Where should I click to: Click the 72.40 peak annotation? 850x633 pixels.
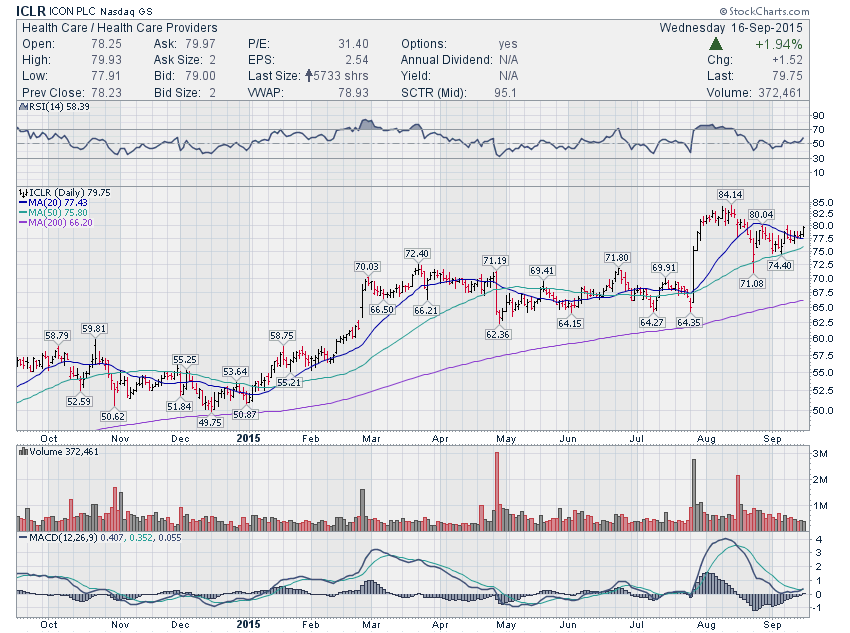coord(417,254)
